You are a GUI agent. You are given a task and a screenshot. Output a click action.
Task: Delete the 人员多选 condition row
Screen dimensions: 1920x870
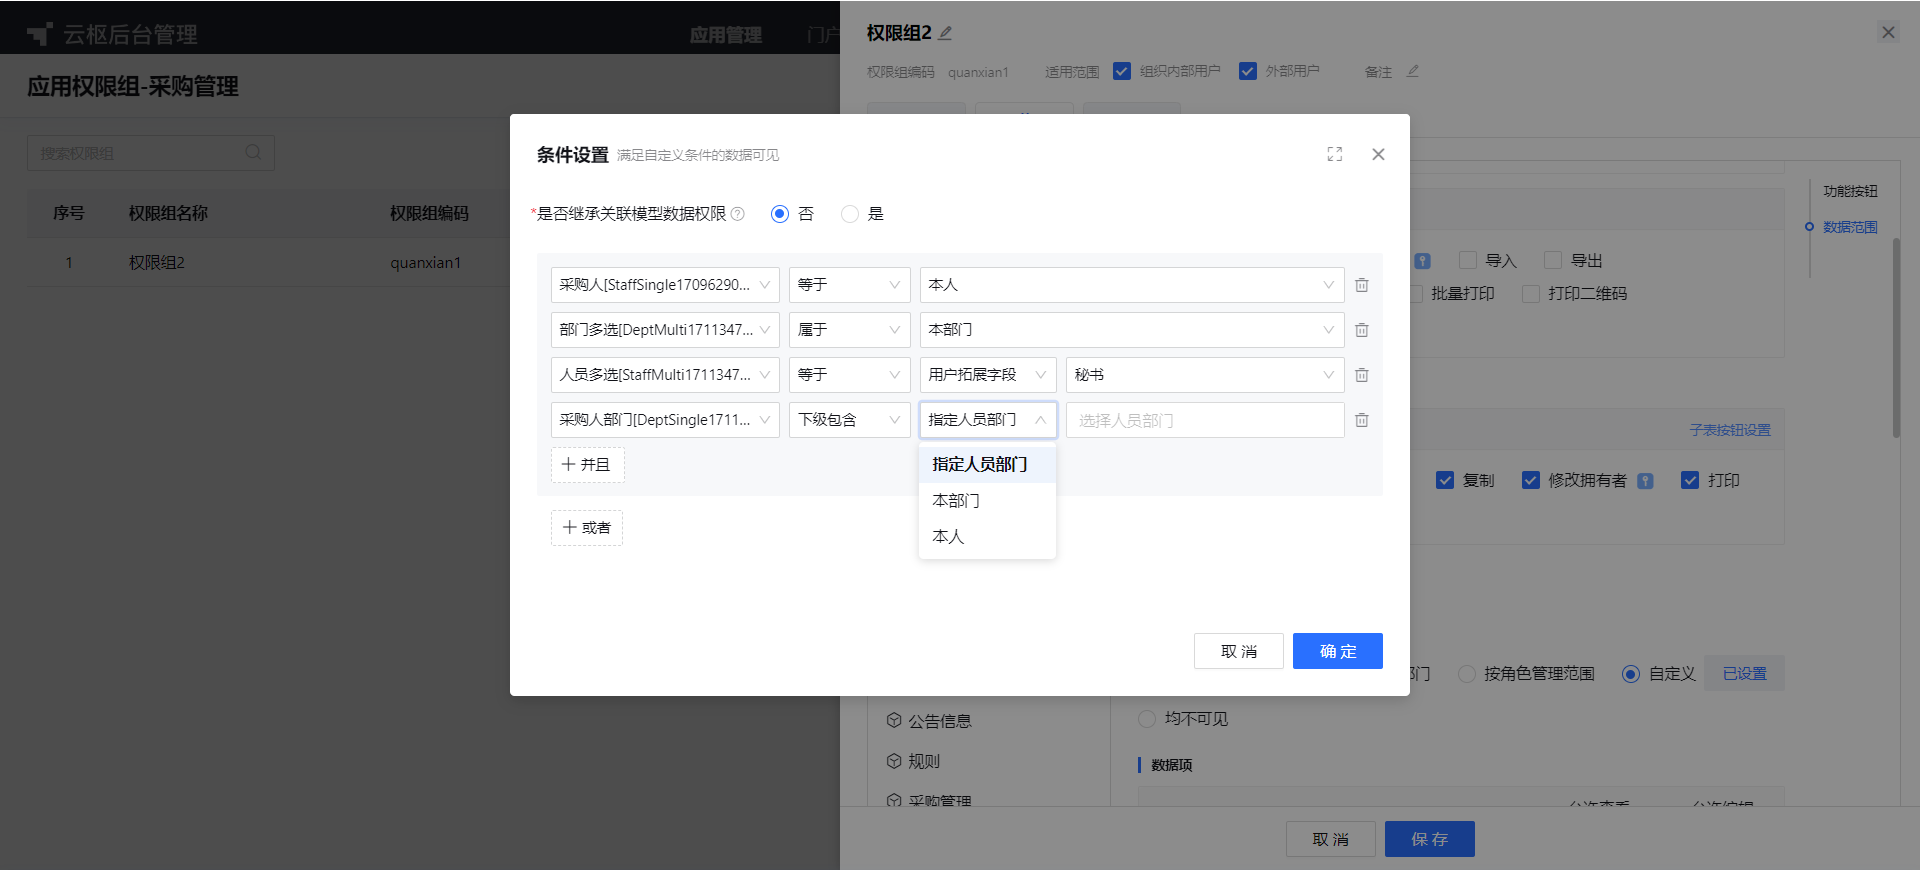click(x=1361, y=375)
